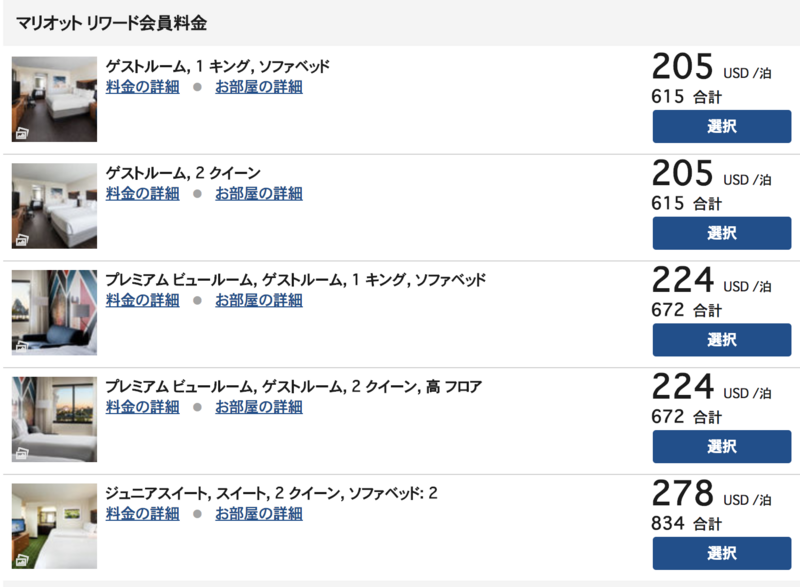
Task: Select the 2 Queen guest room at 205 USD
Action: click(721, 233)
